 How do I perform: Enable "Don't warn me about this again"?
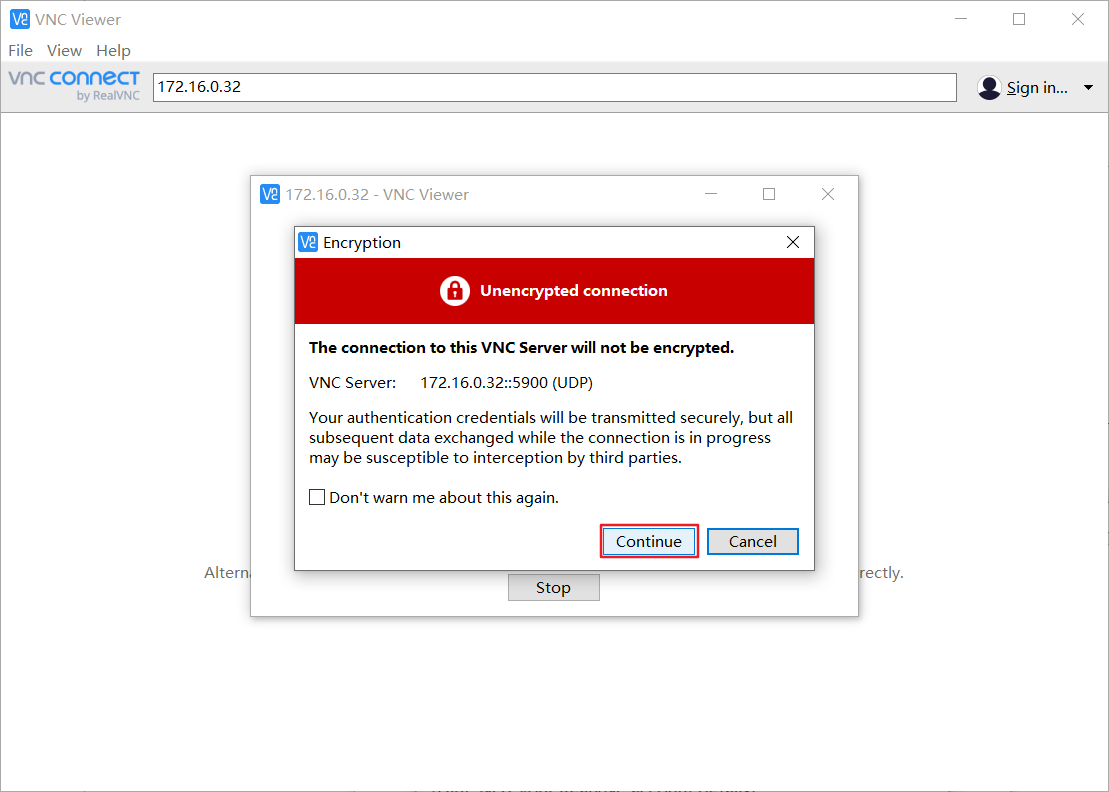click(x=317, y=497)
